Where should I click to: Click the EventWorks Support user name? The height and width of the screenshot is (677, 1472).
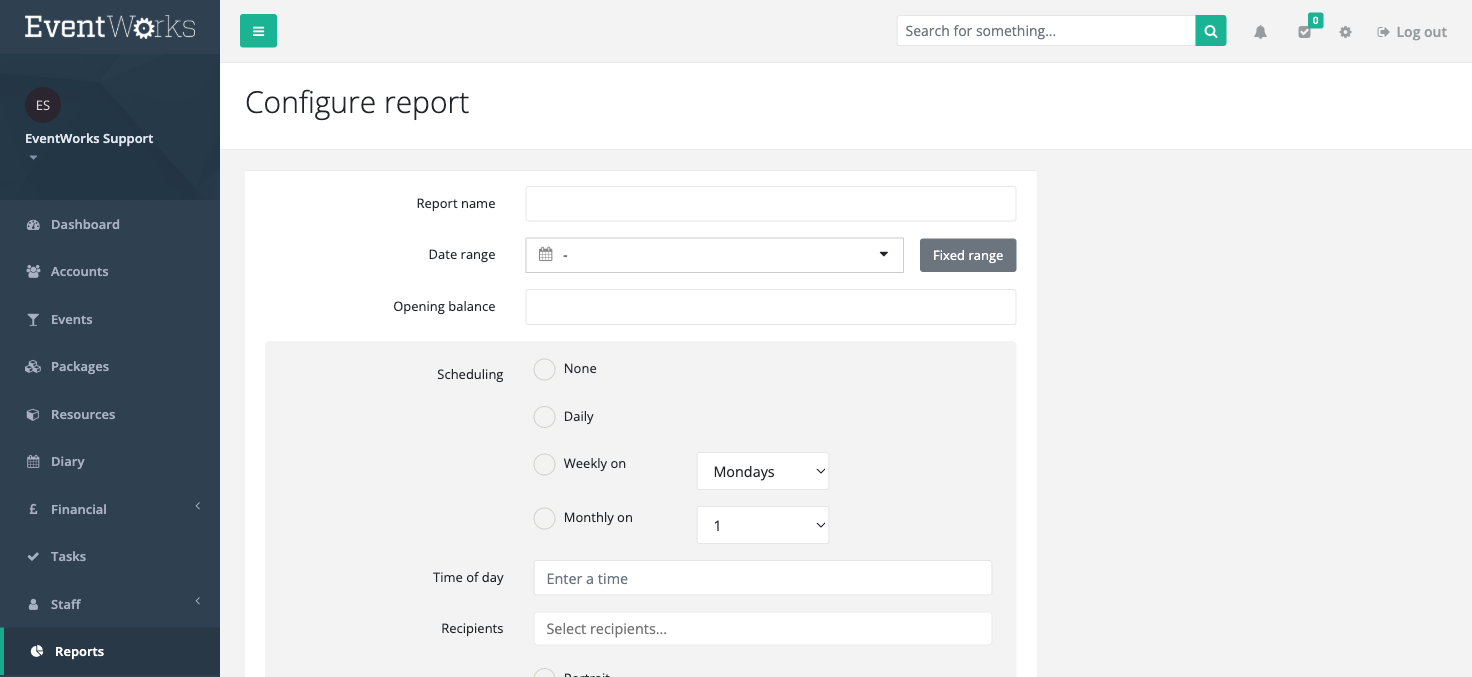89,139
